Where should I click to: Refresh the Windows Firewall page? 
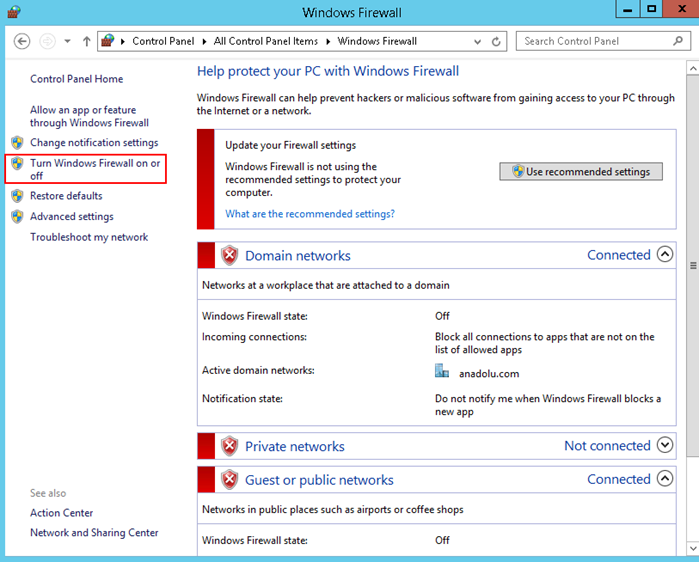pos(496,41)
